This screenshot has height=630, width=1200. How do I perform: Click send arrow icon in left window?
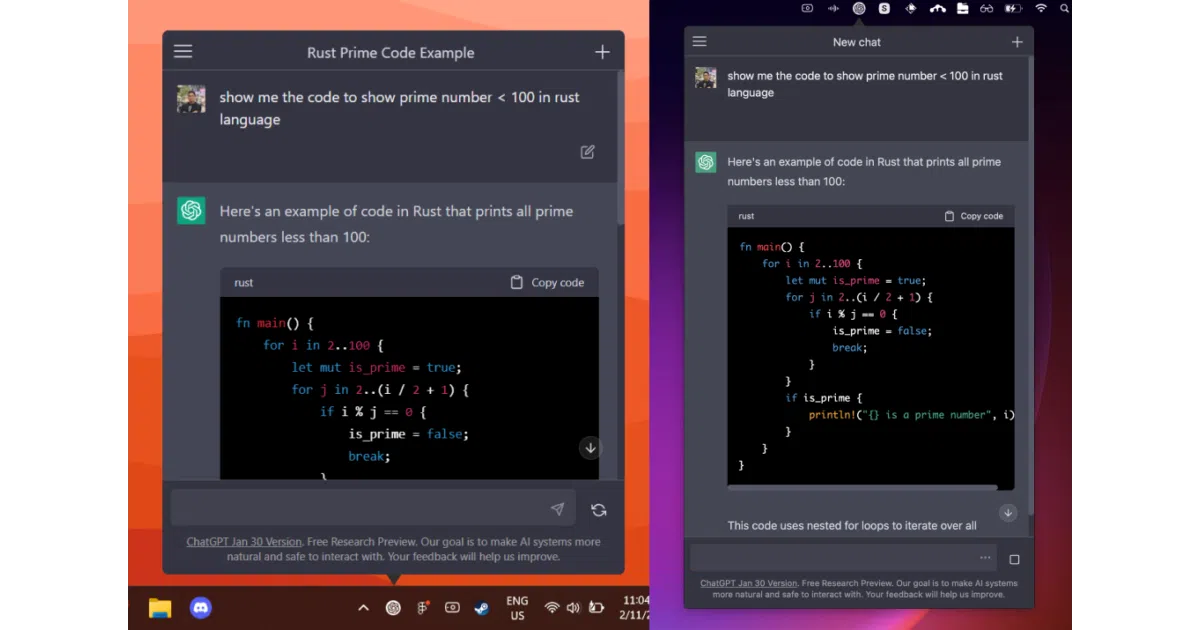pos(557,509)
